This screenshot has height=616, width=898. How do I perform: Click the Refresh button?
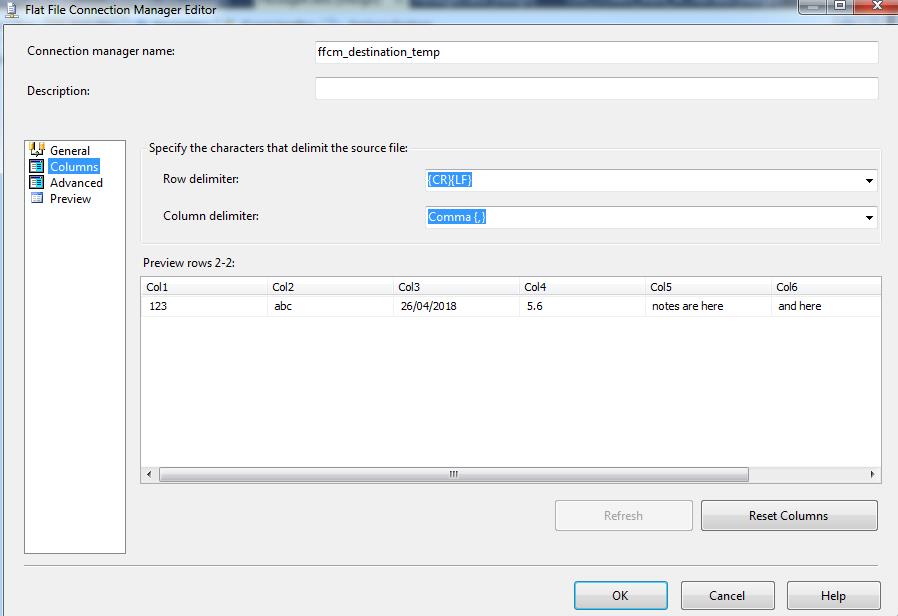624,515
